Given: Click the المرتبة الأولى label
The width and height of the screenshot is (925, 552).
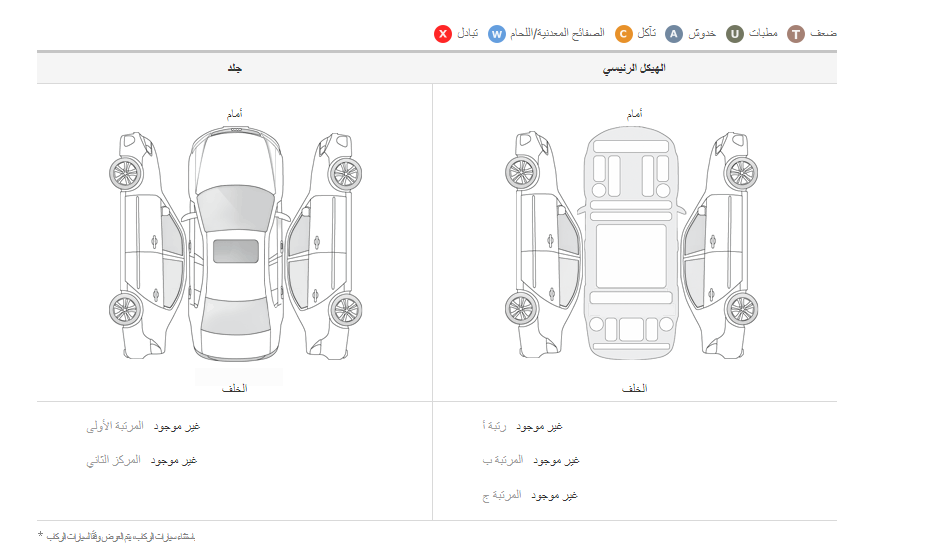Looking at the screenshot, I should pos(115,427).
